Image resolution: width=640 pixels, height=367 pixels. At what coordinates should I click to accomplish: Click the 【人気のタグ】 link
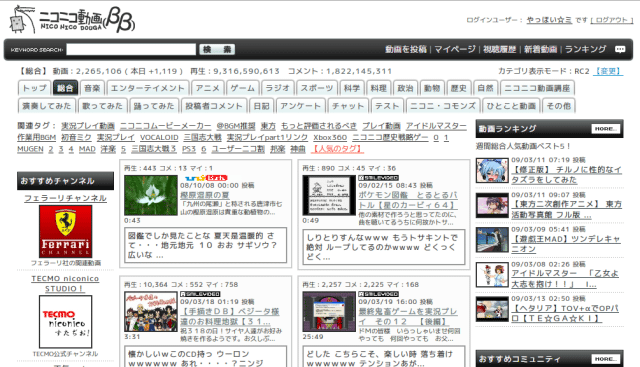click(x=337, y=149)
